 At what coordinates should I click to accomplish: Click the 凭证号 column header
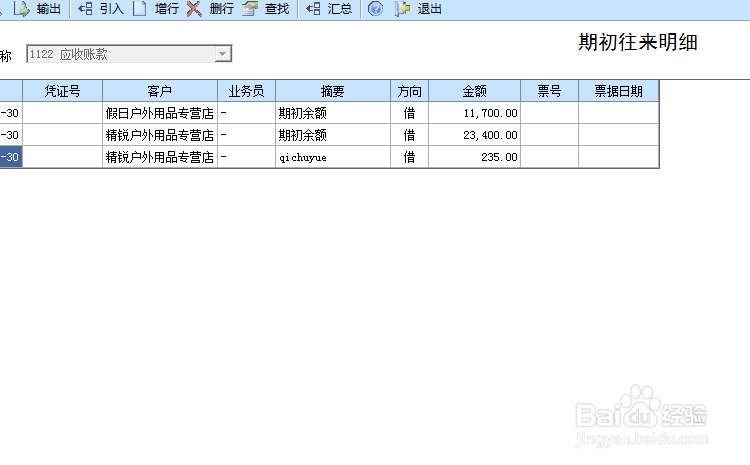point(62,91)
